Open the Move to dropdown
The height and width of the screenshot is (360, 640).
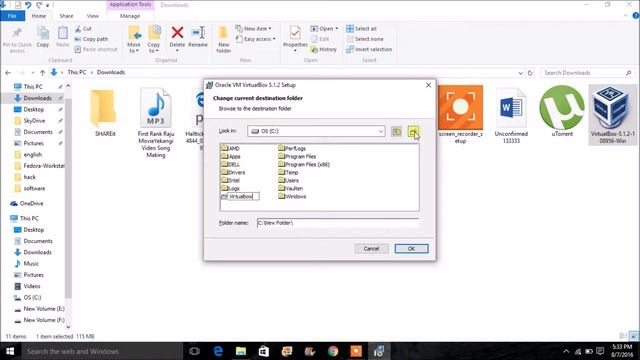pos(134,40)
